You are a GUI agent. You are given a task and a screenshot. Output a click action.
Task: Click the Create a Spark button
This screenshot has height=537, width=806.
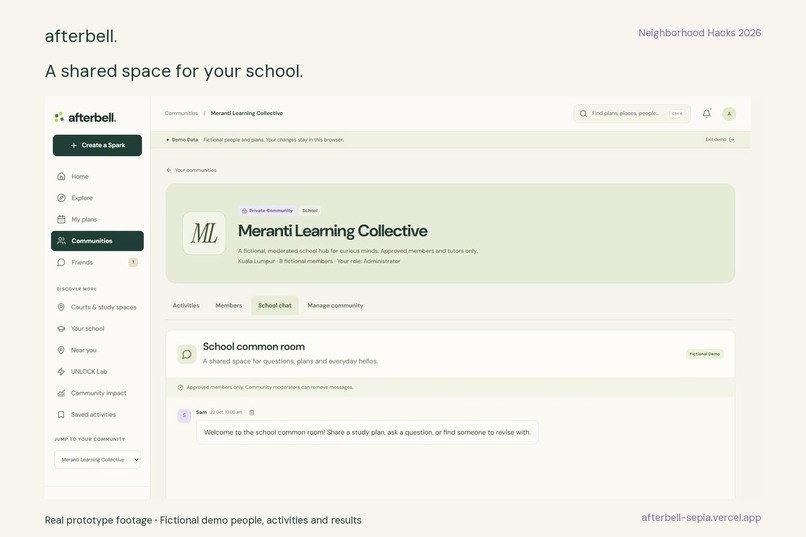(97, 145)
